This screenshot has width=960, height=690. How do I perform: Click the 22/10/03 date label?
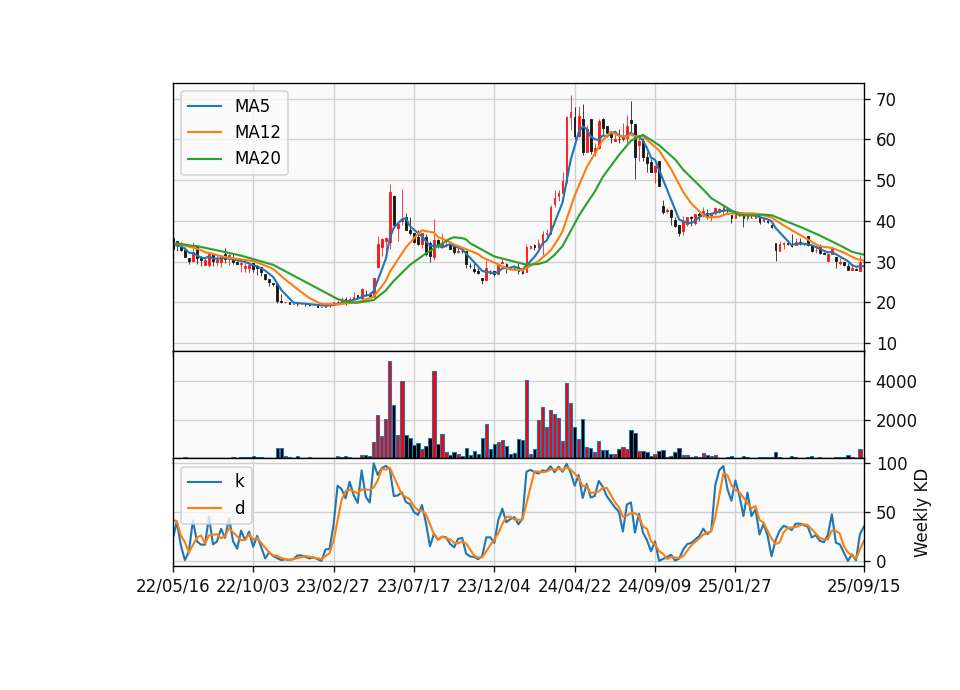click(253, 586)
